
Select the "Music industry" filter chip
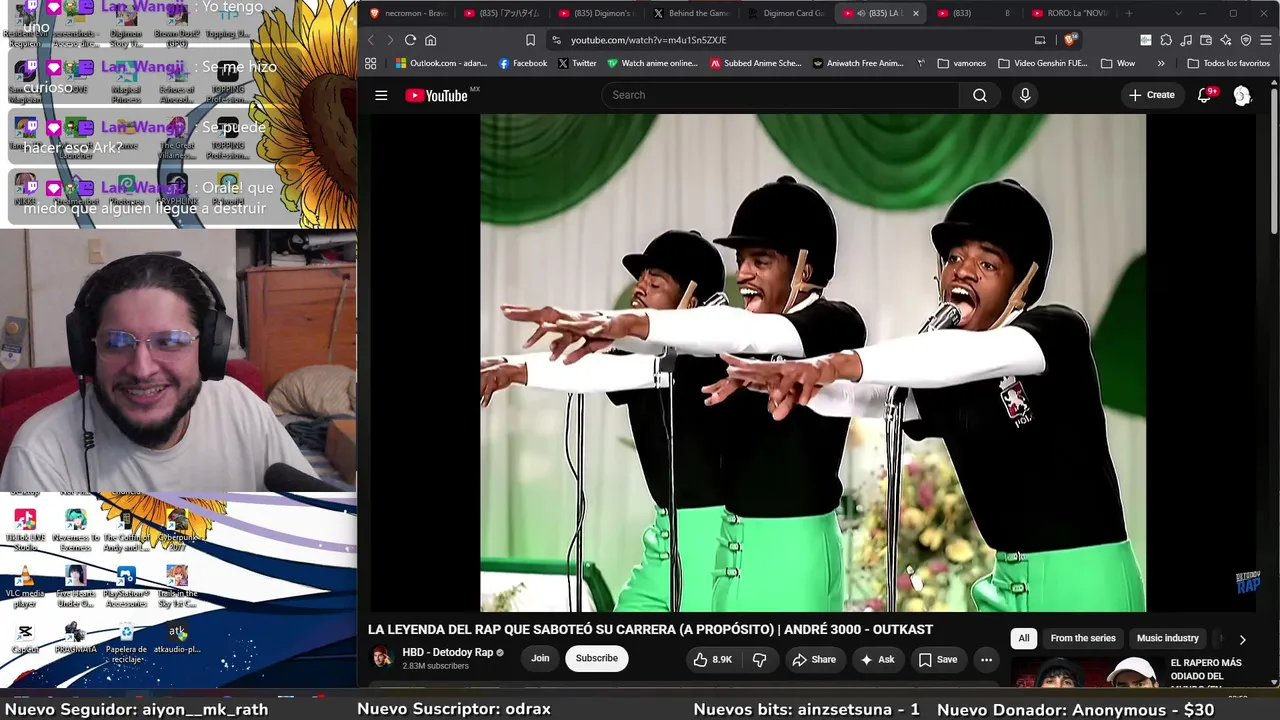[1167, 638]
